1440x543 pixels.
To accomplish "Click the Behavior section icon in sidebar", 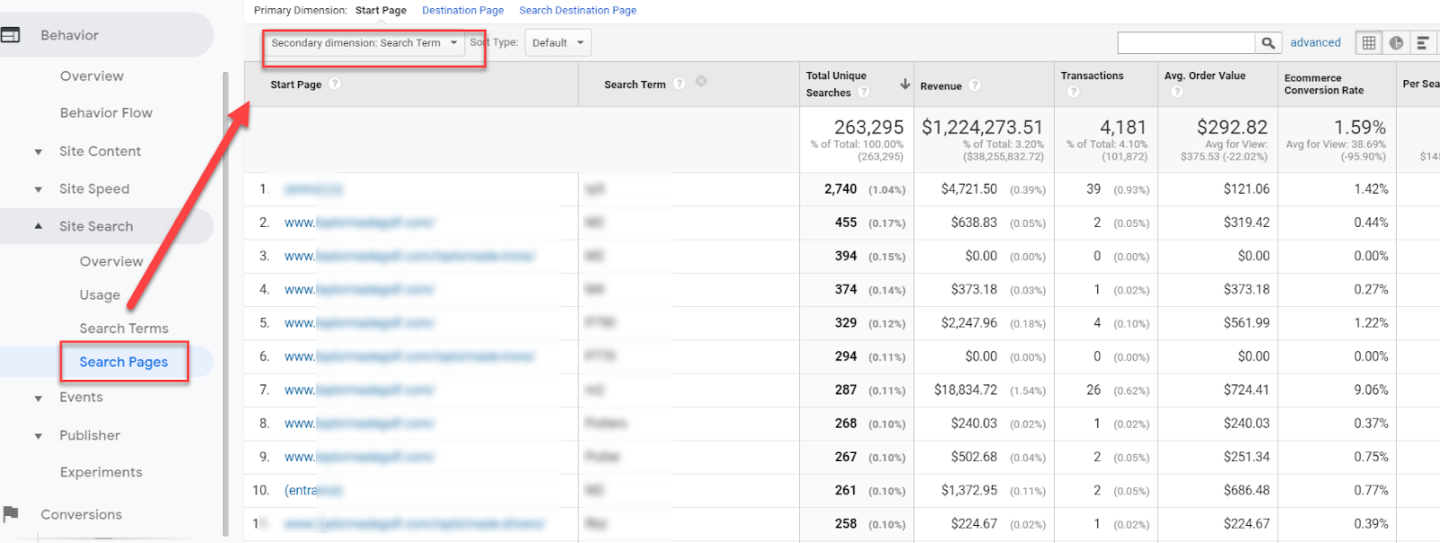I will 11,35.
